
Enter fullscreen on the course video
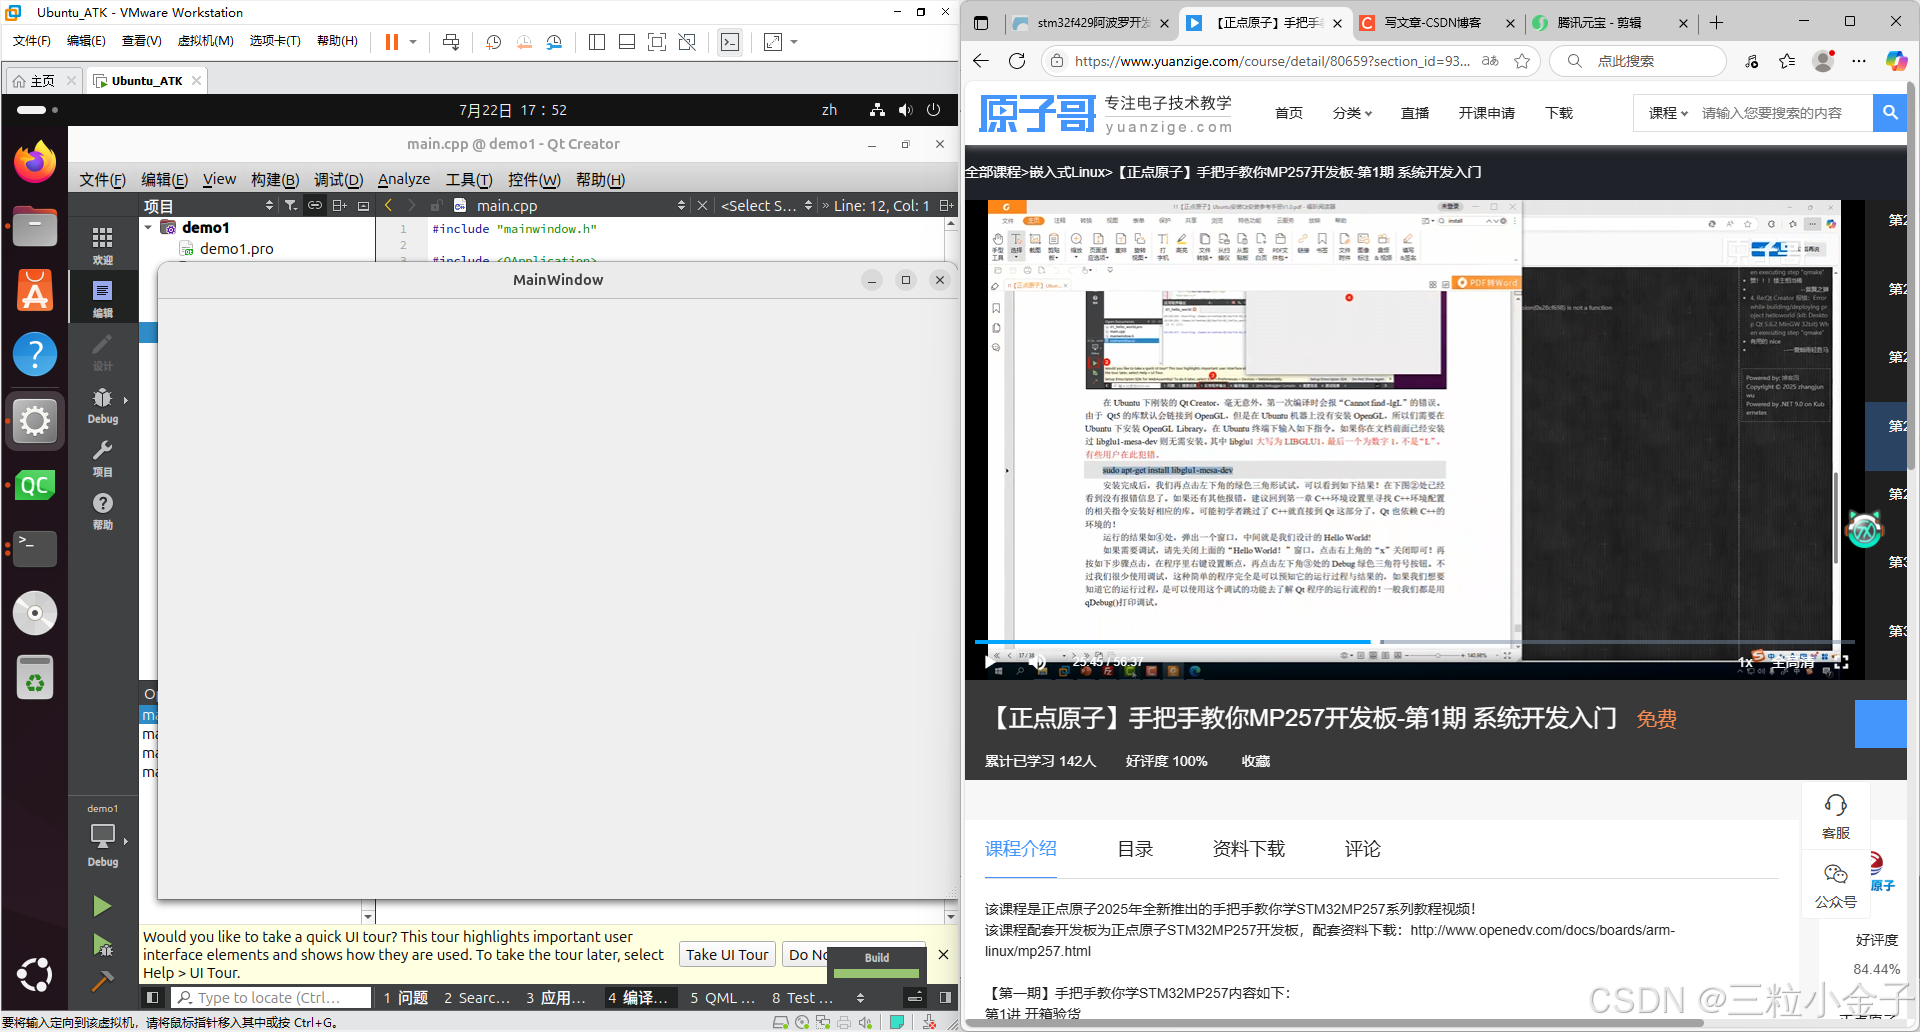1841,662
